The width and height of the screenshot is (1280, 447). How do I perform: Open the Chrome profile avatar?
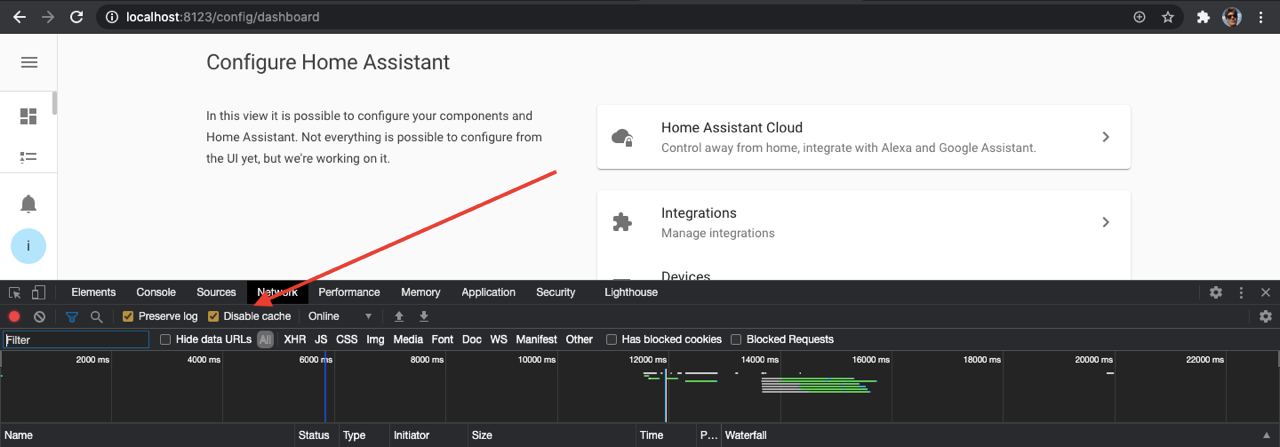[1232, 17]
